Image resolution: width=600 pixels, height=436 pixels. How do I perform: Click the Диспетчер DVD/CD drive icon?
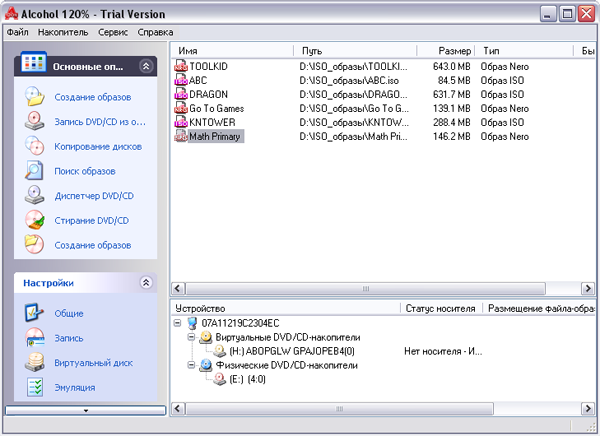point(34,196)
